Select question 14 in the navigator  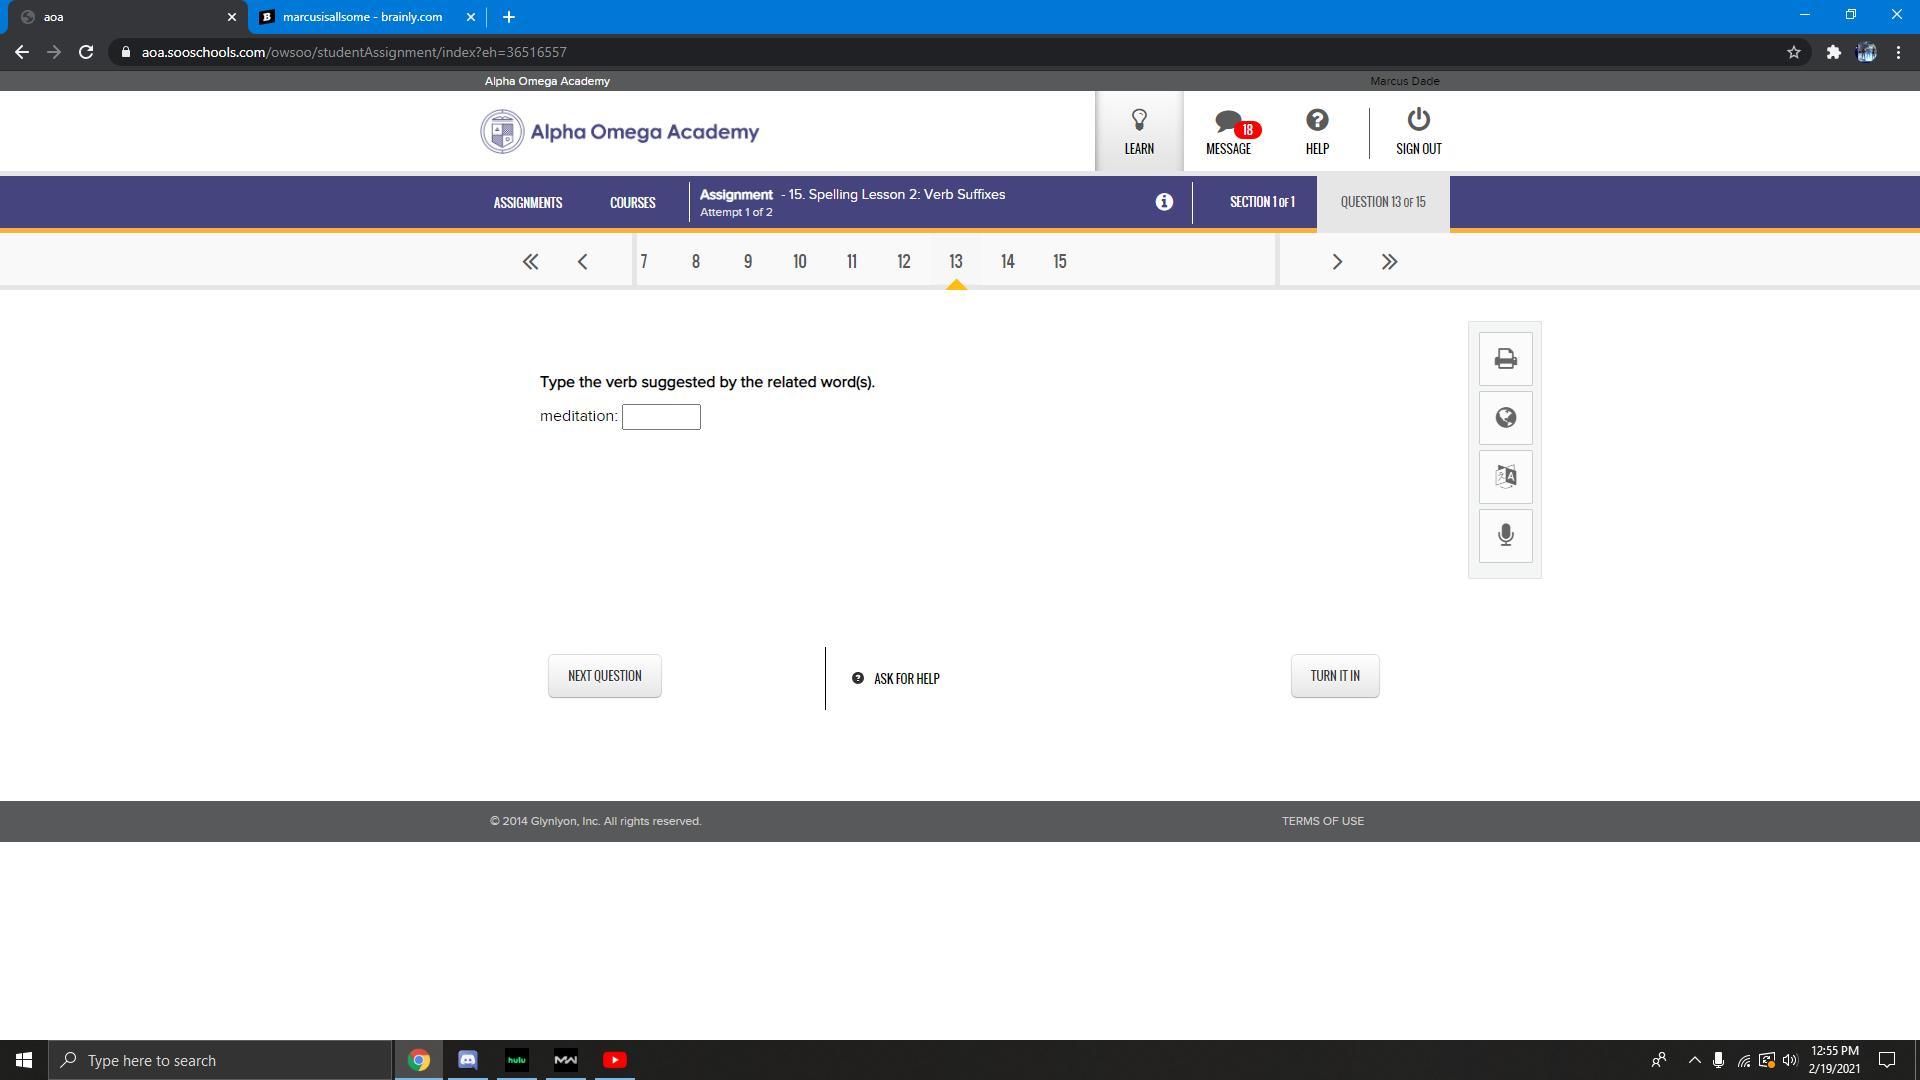(1007, 262)
